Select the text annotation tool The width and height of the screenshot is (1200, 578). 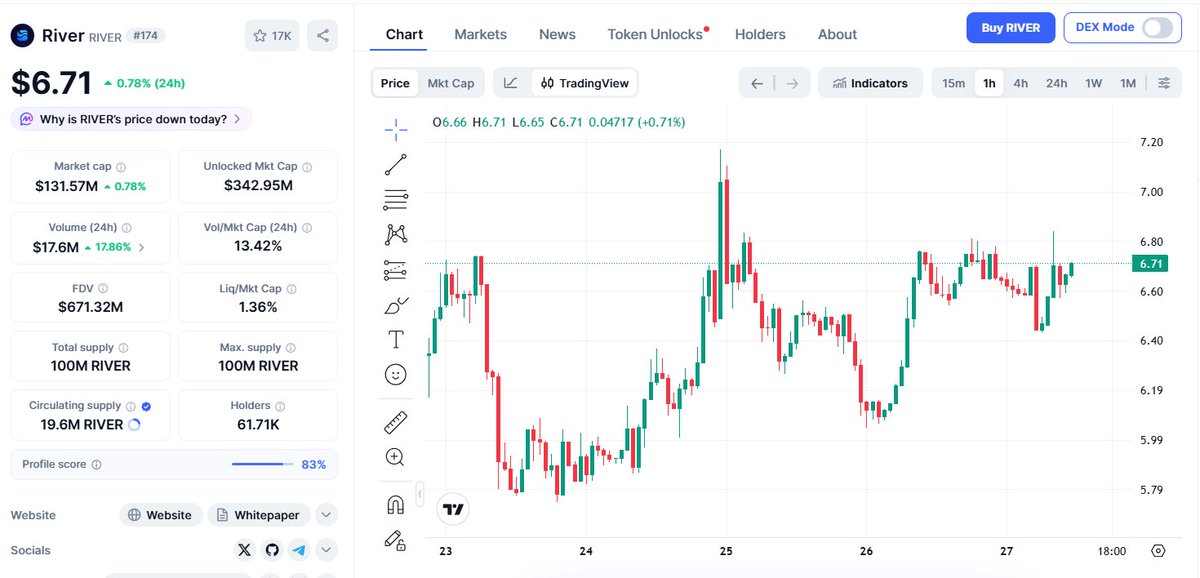tap(396, 340)
